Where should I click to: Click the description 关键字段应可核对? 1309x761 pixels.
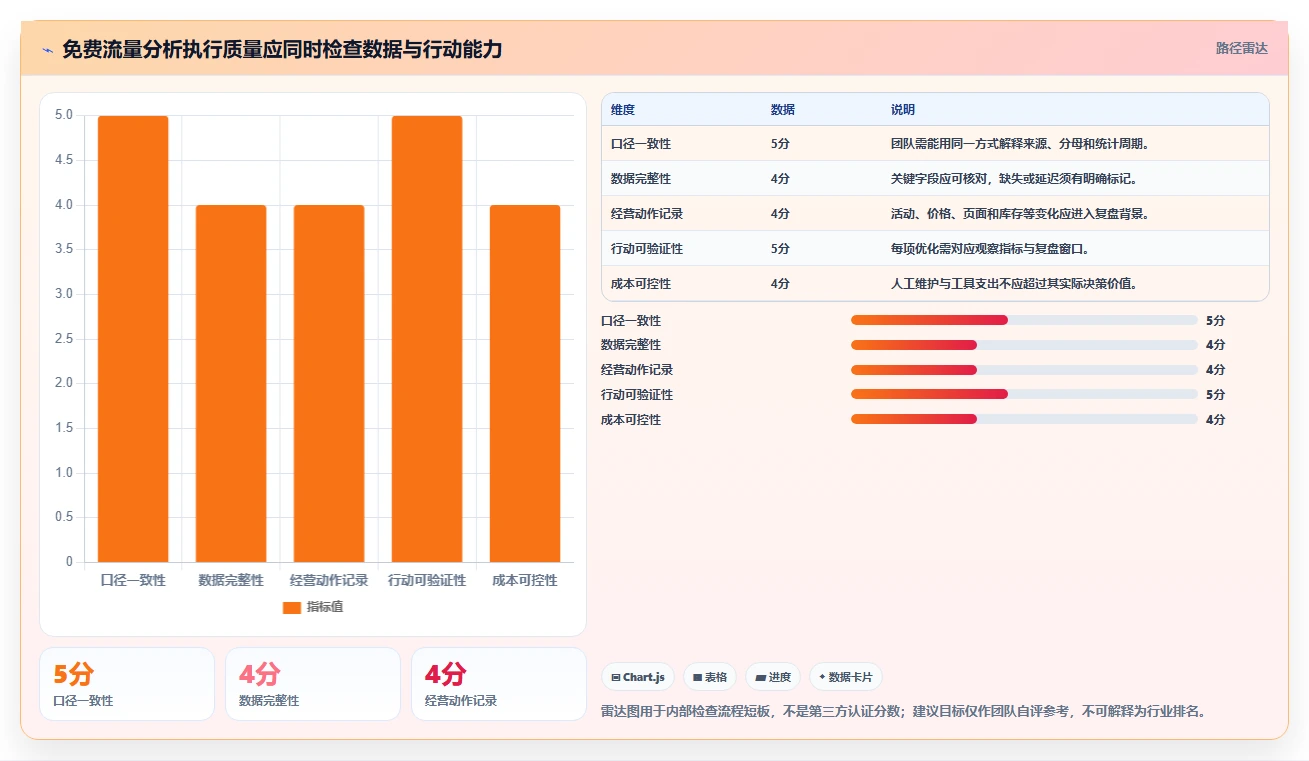tap(1014, 179)
